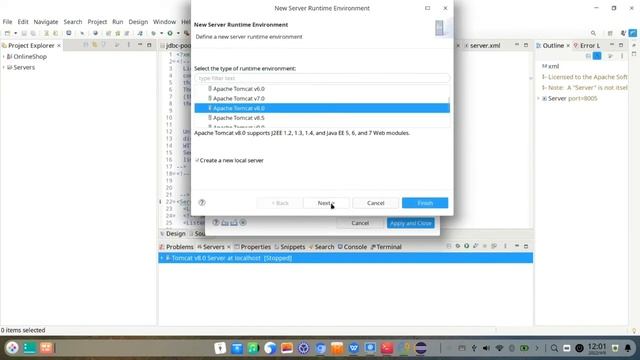
Task: Open the notification bell in the taskbar
Action: pos(628,348)
